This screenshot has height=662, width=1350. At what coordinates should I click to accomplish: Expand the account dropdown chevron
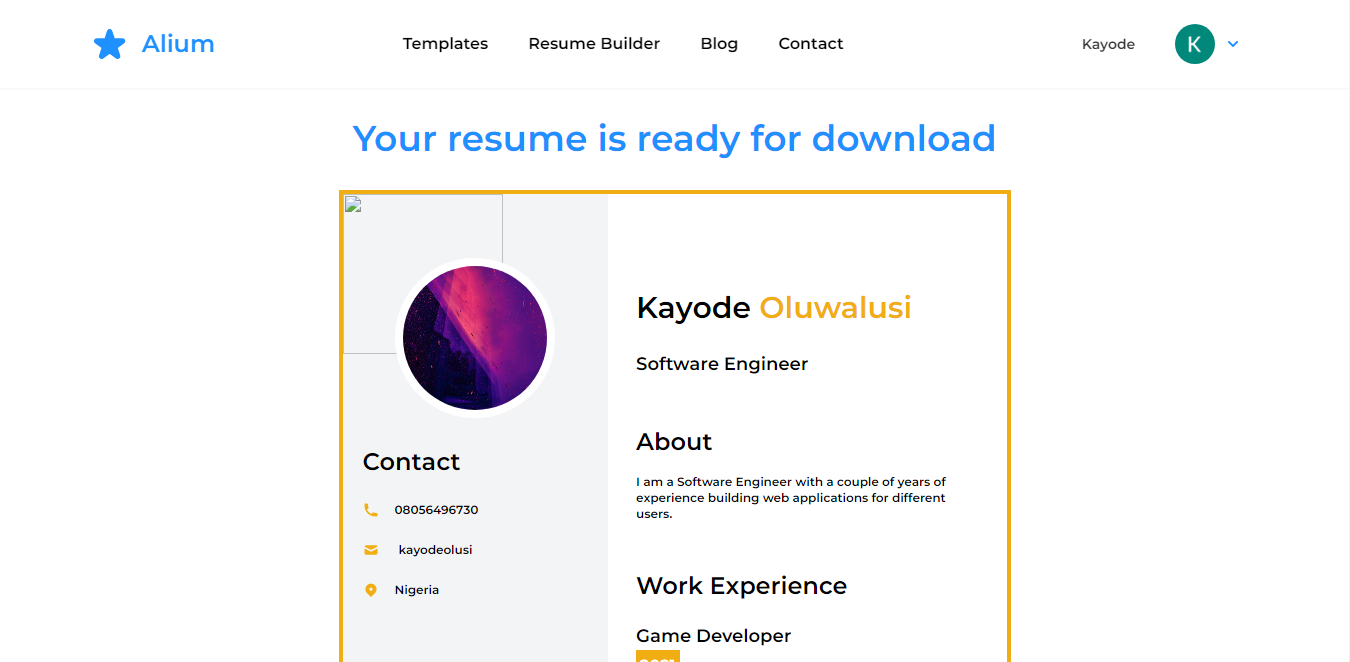click(1233, 44)
